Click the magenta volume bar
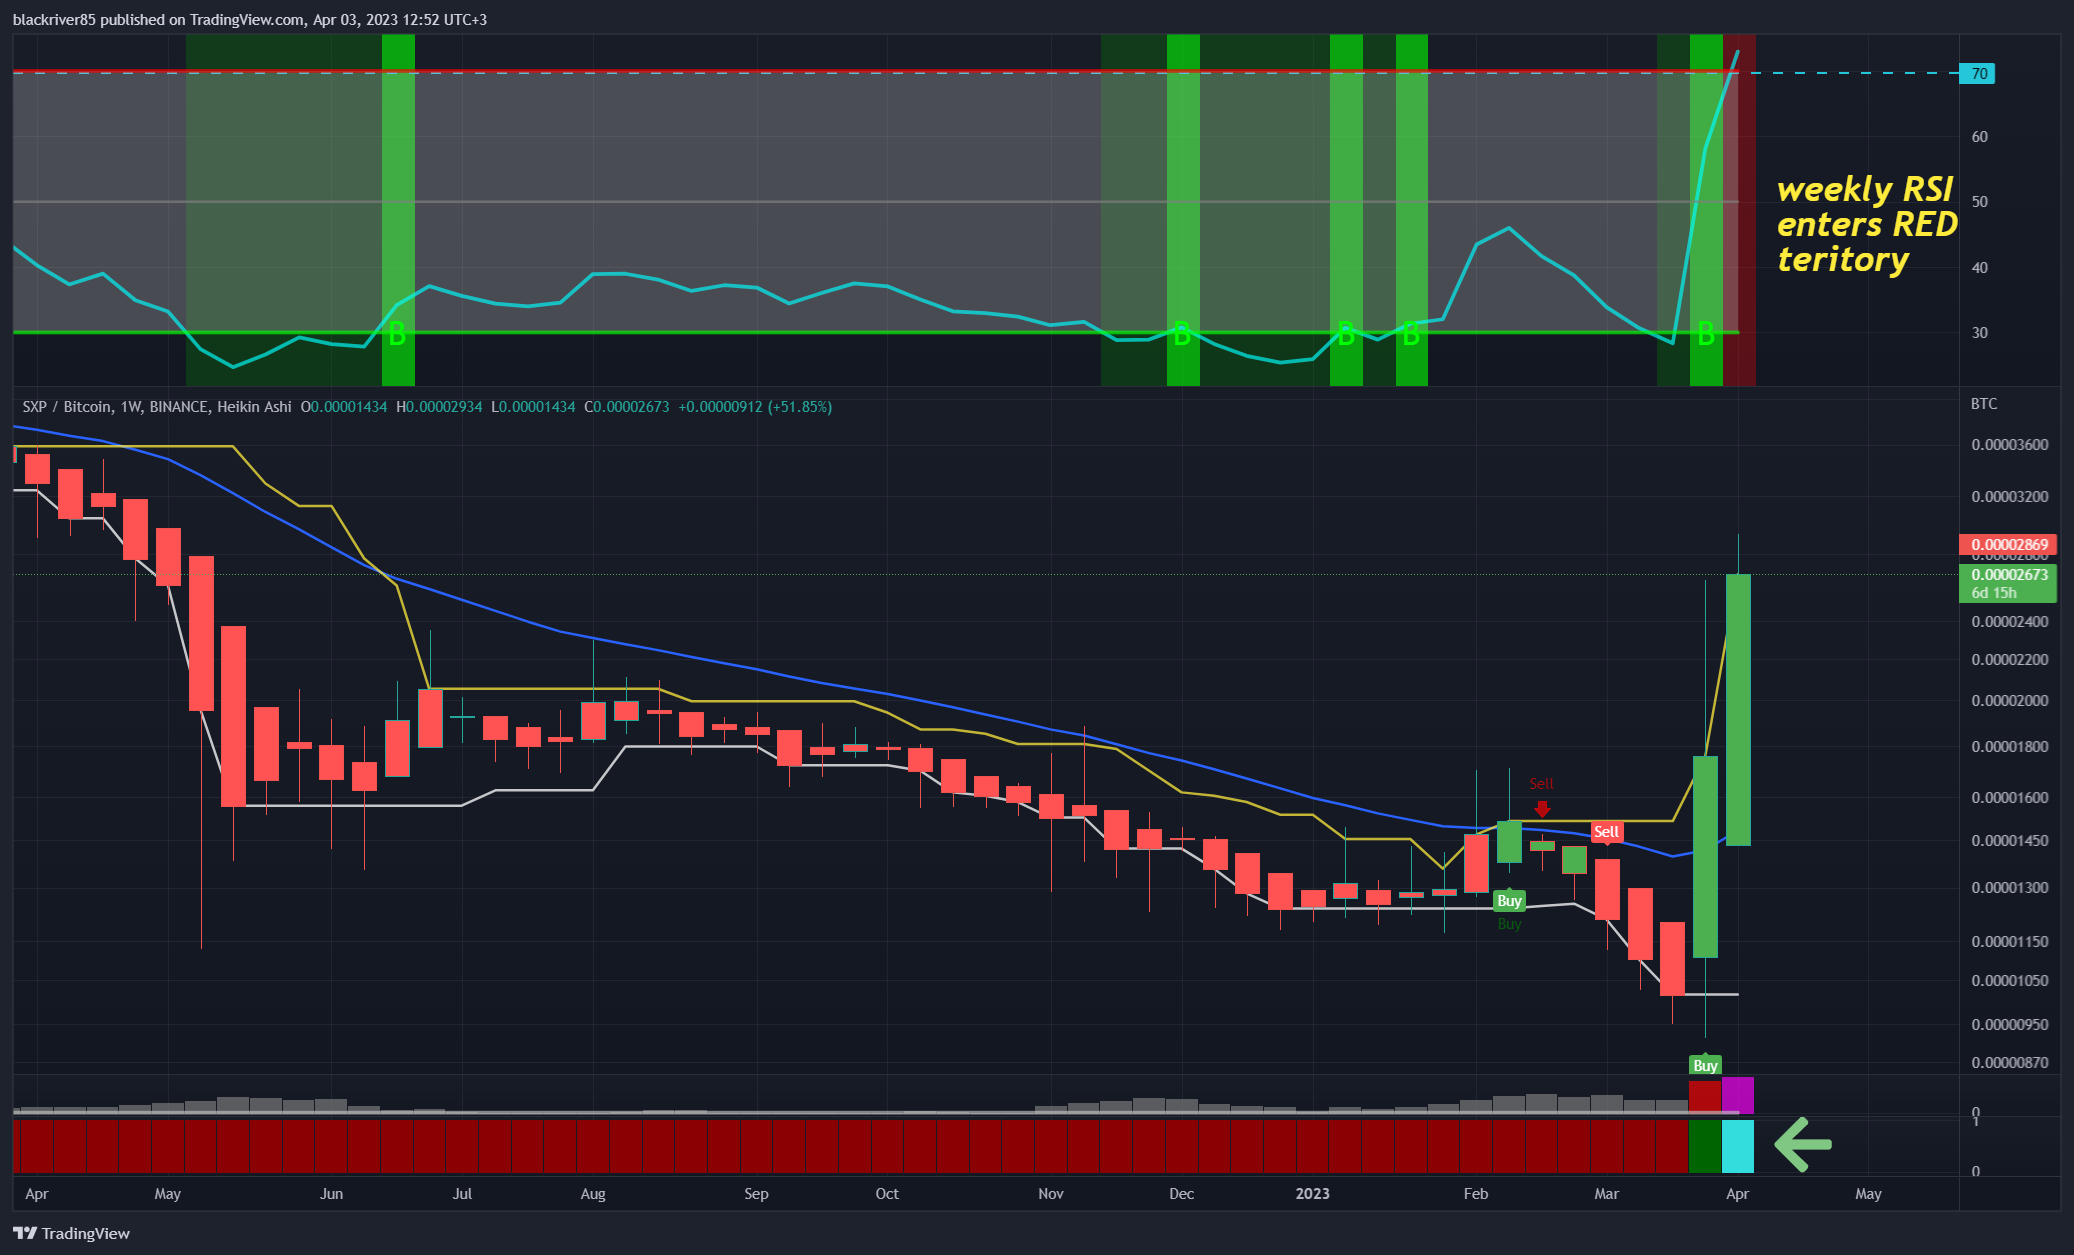2074x1255 pixels. [1738, 1094]
